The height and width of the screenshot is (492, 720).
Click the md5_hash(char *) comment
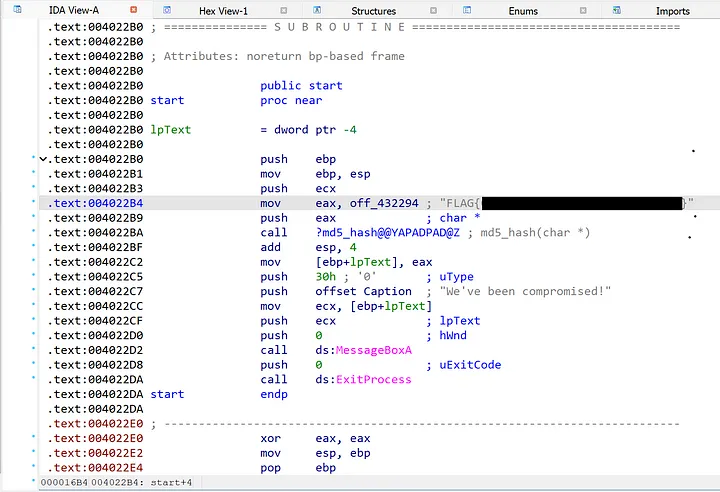pos(535,232)
